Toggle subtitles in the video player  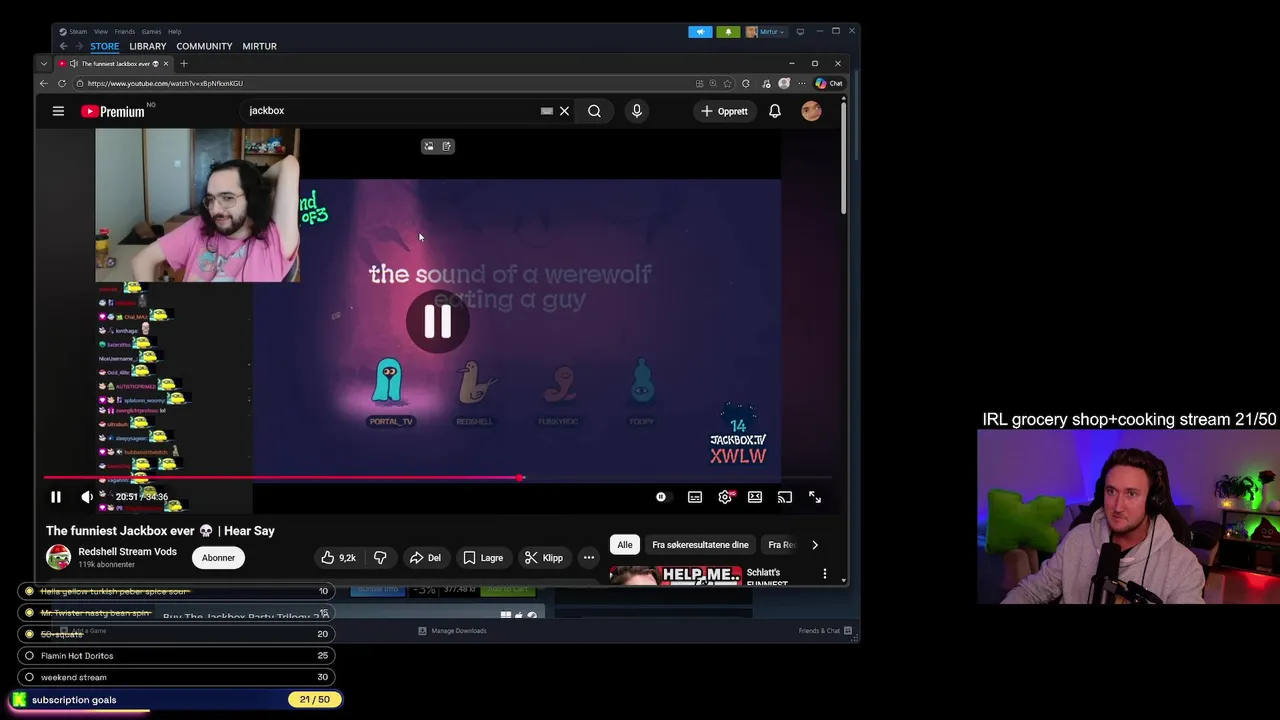(x=695, y=497)
